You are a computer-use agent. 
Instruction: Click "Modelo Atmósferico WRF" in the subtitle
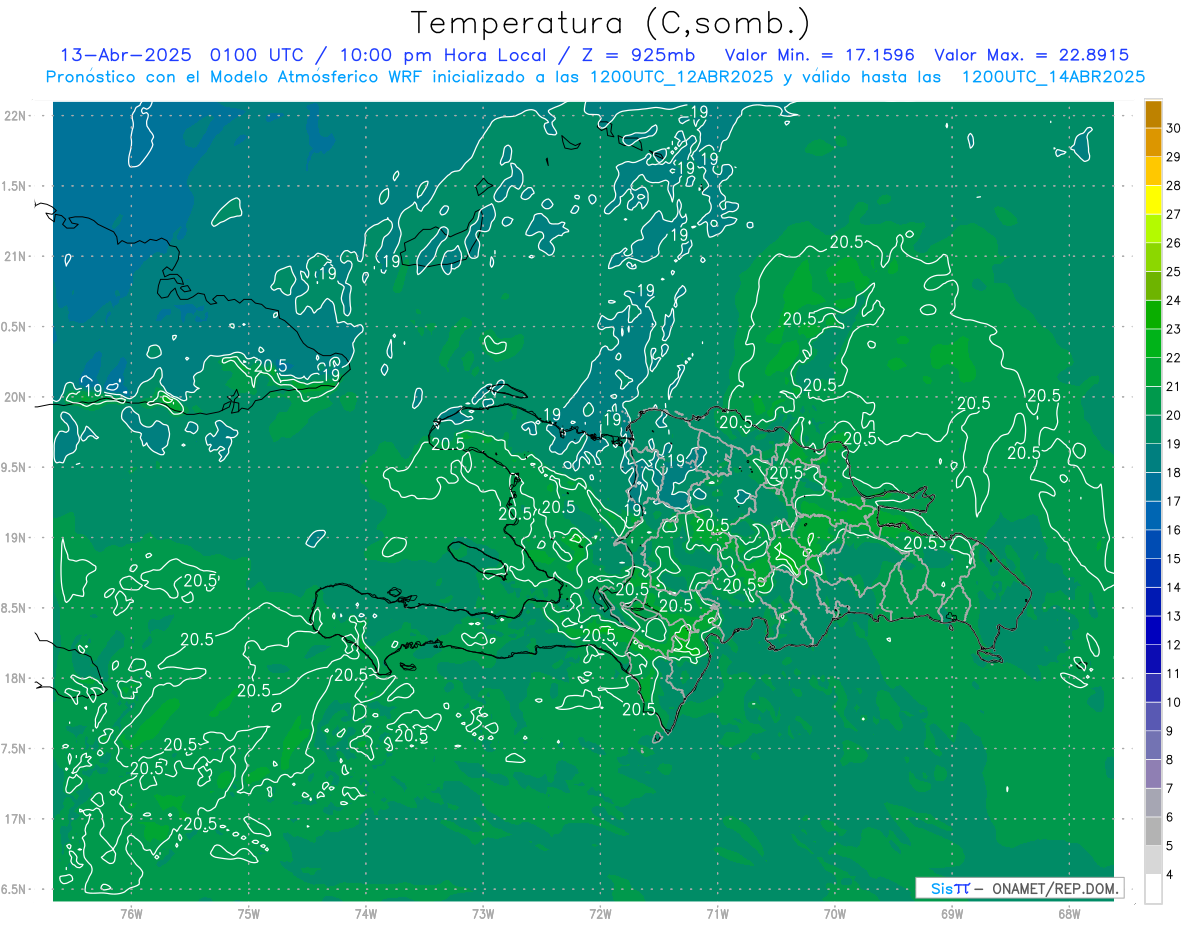tap(314, 77)
